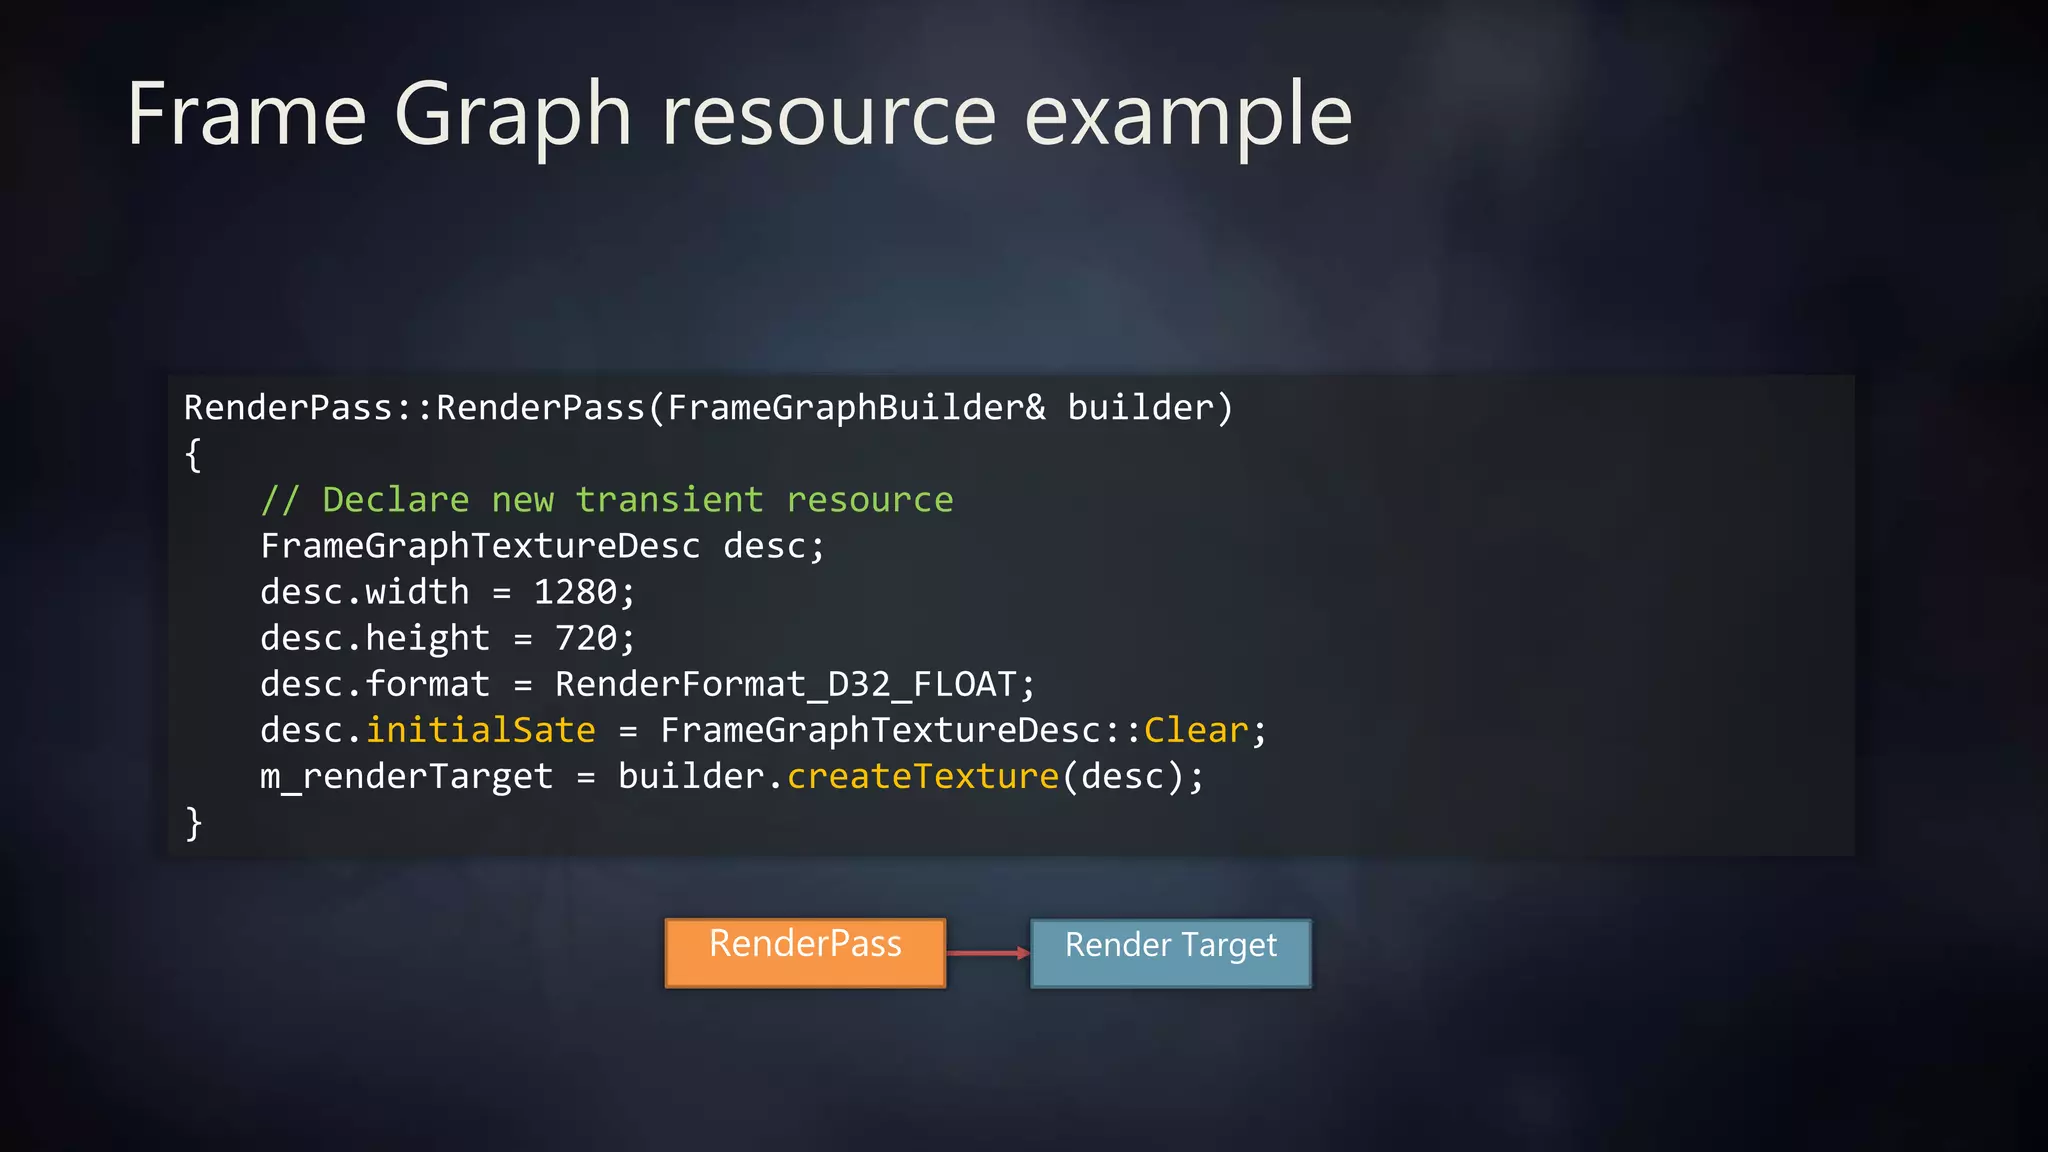Click the 1280 width value
This screenshot has height=1152, width=2048.
[x=575, y=592]
